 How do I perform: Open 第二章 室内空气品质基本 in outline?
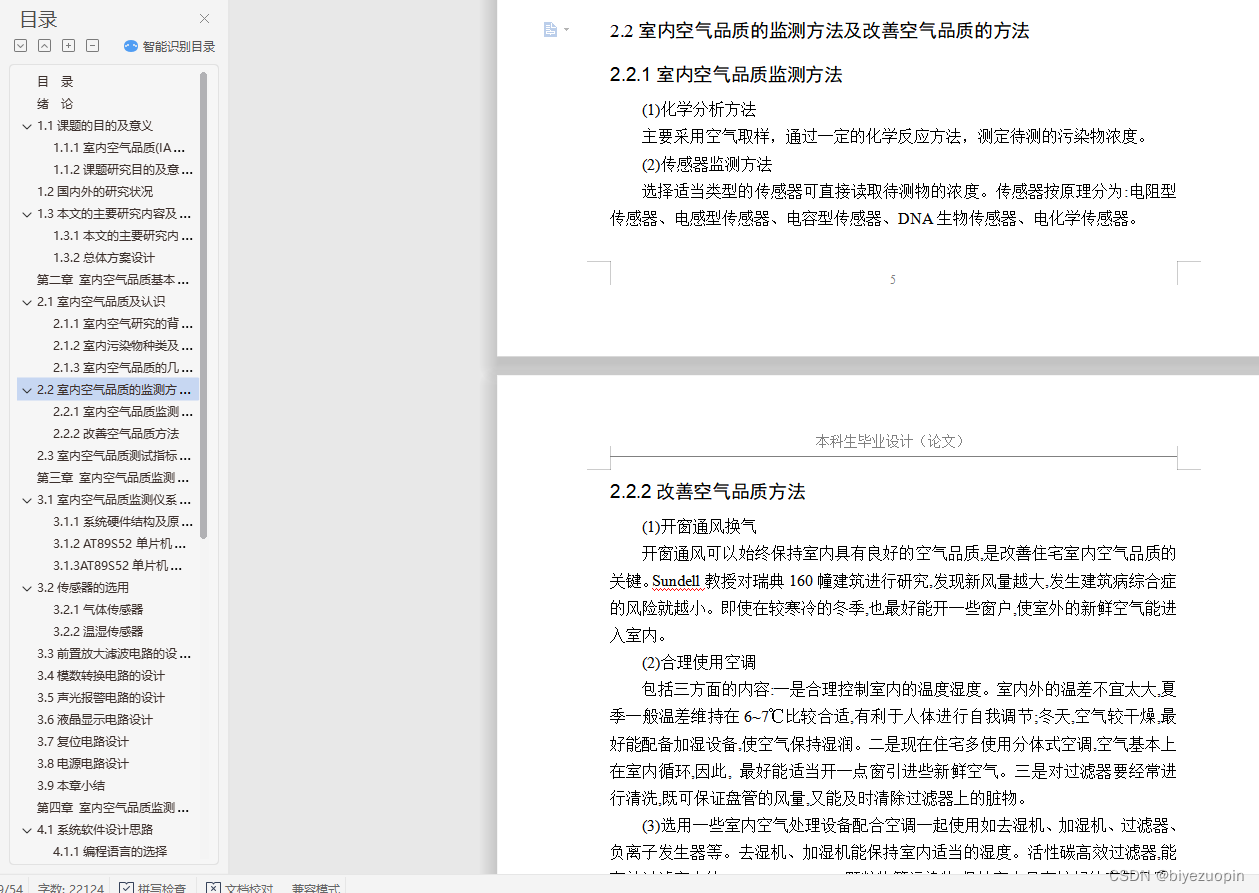point(113,280)
